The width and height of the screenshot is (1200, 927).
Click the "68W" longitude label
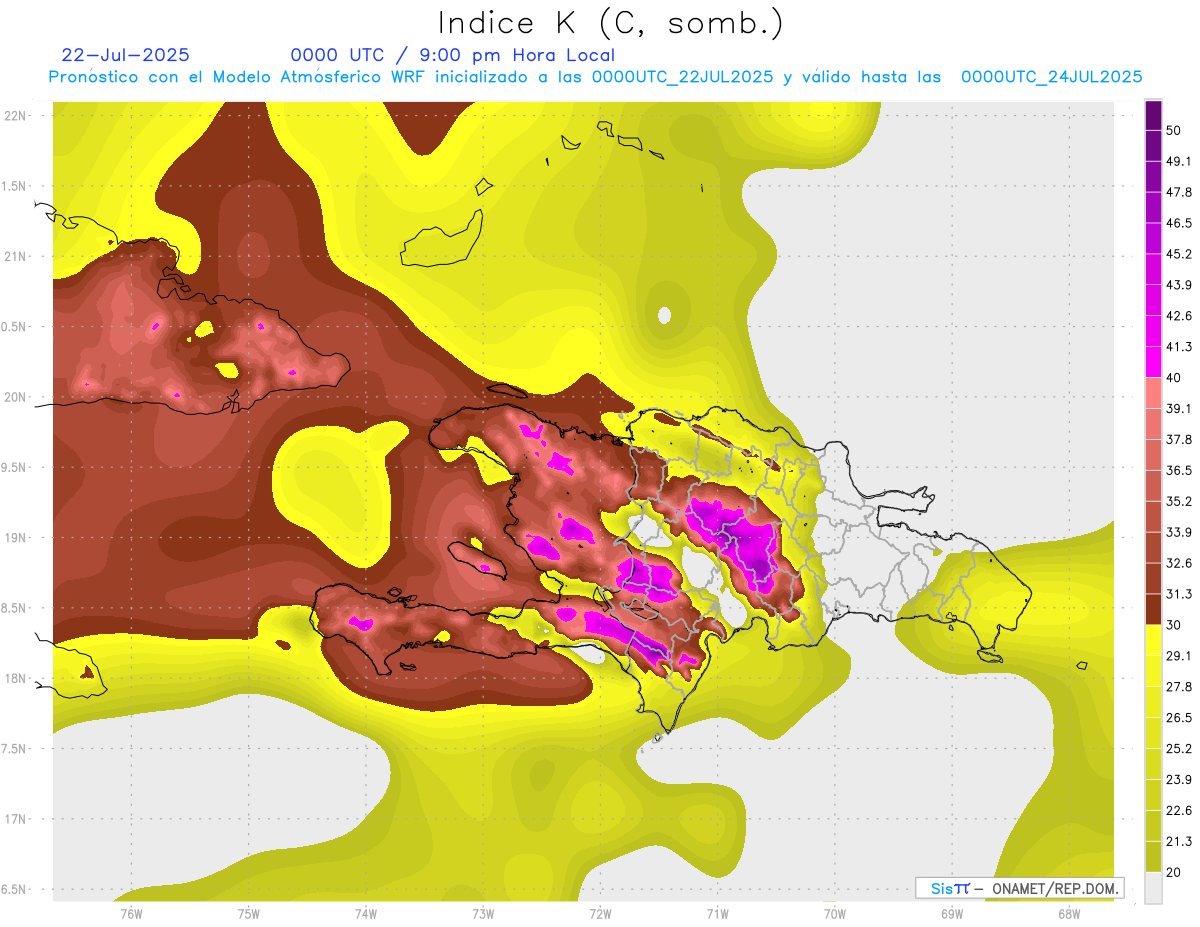[1069, 913]
